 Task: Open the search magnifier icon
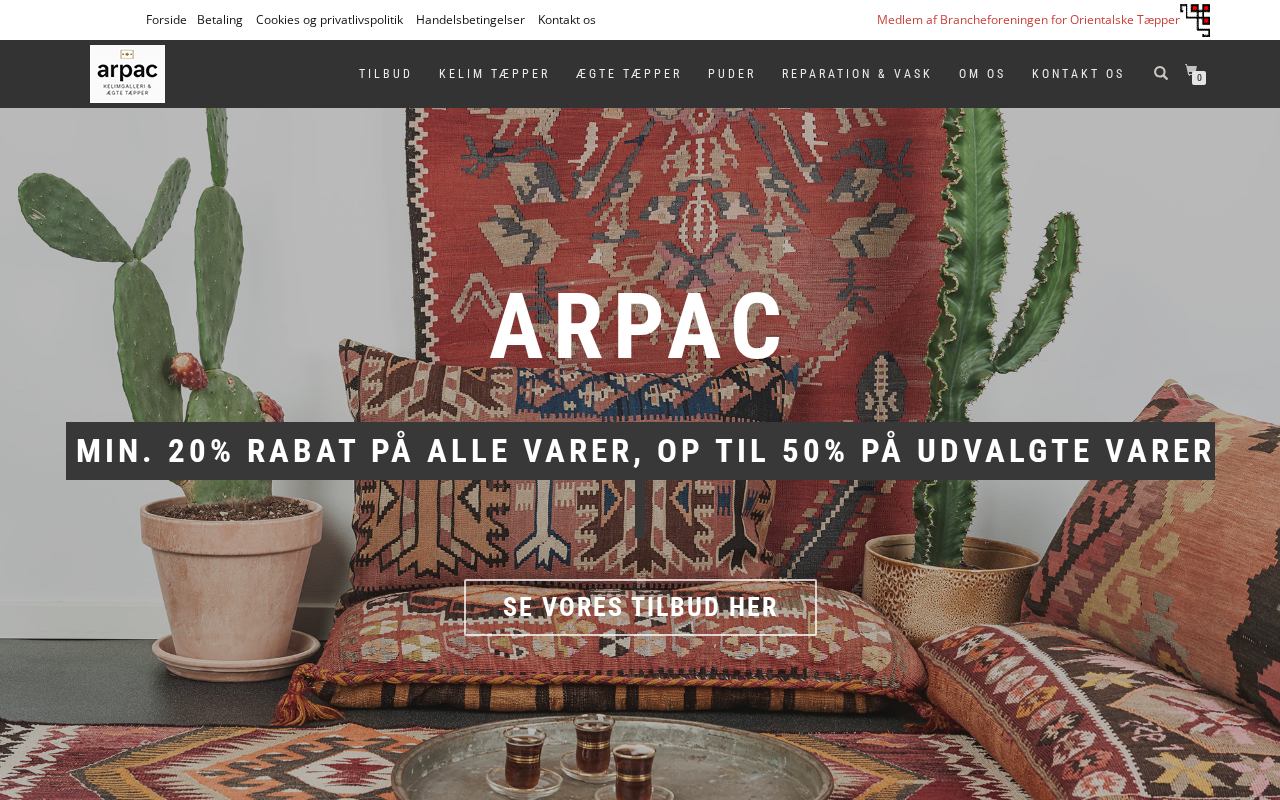[1161, 73]
